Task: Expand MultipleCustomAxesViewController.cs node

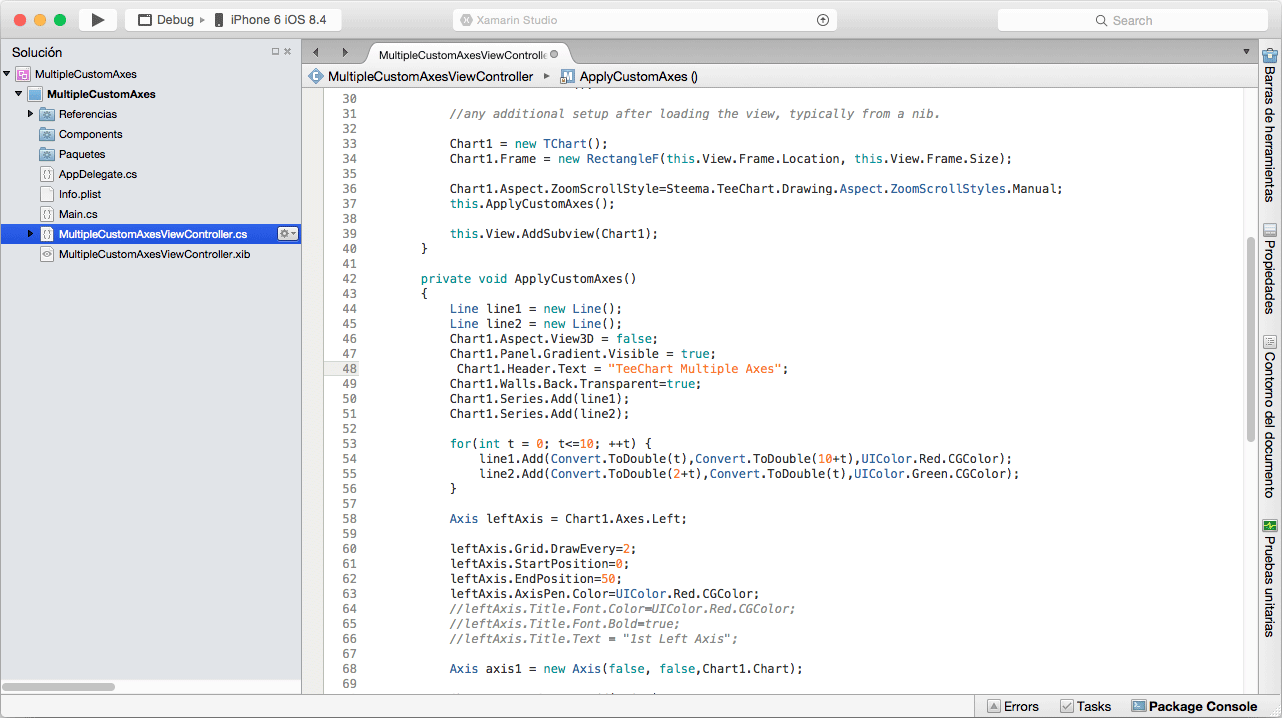Action: tap(31, 234)
